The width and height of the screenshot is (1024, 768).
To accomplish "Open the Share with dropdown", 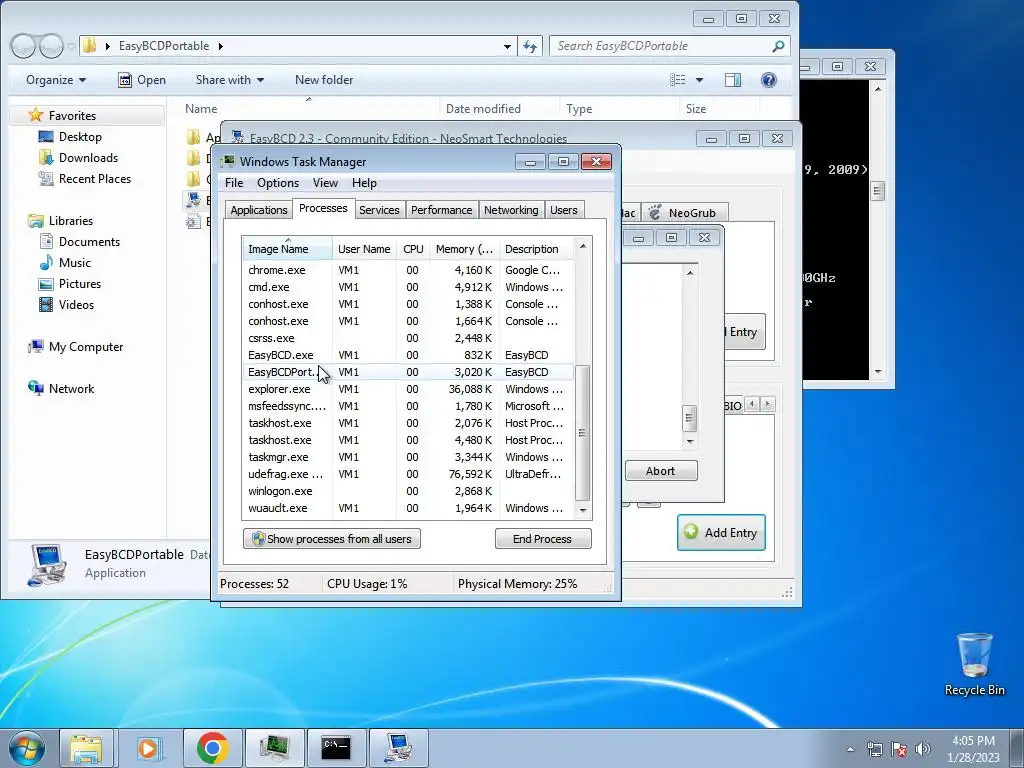I will 230,80.
